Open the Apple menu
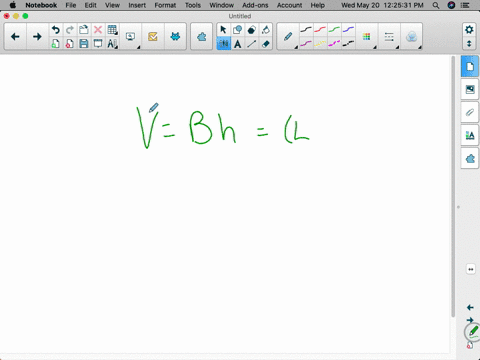The width and height of the screenshot is (480, 360). tap(13, 5)
